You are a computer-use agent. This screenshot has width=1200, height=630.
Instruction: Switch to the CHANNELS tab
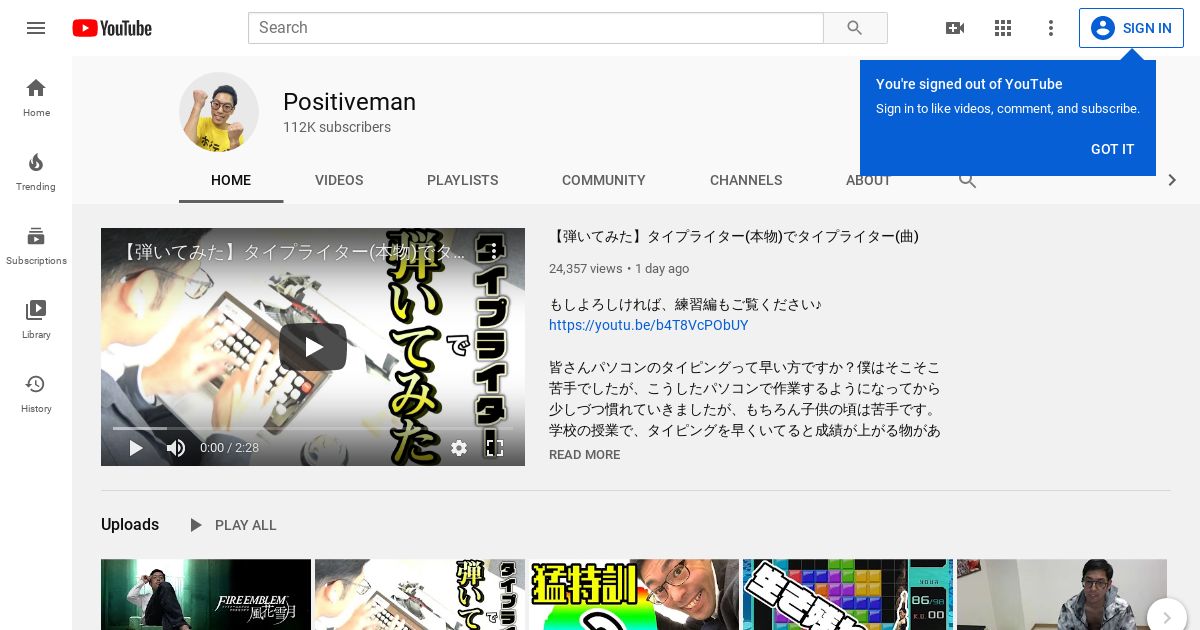pyautogui.click(x=746, y=180)
